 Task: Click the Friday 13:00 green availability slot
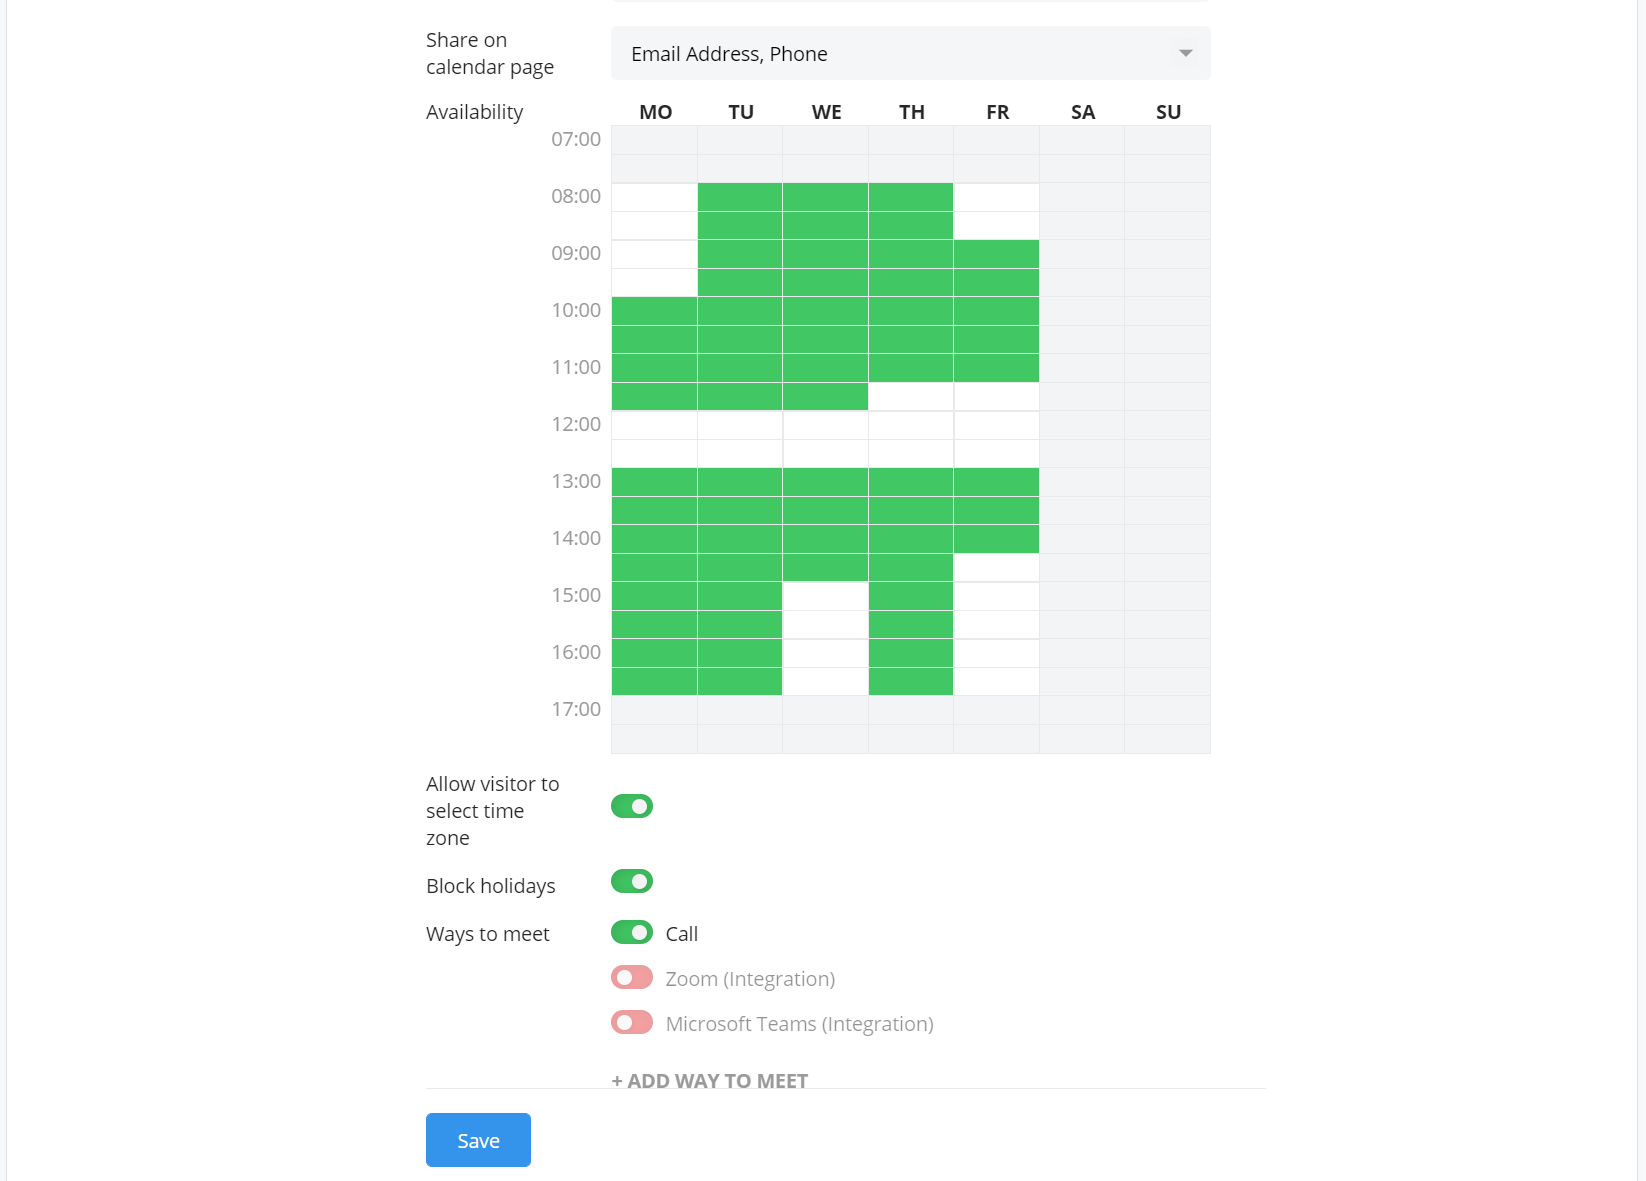[996, 482]
